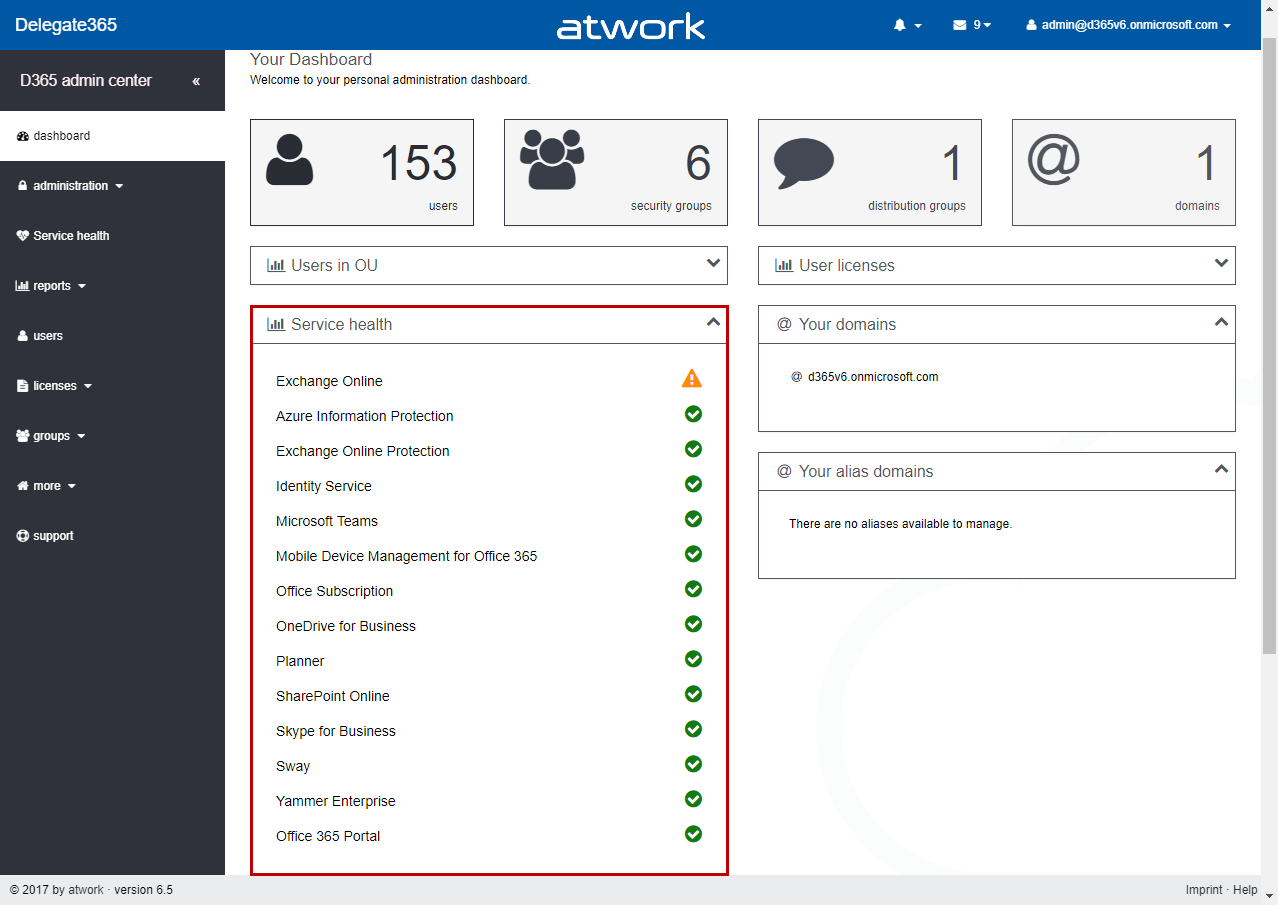Click the Exchange Online warning icon
This screenshot has height=905, width=1278.
click(692, 379)
